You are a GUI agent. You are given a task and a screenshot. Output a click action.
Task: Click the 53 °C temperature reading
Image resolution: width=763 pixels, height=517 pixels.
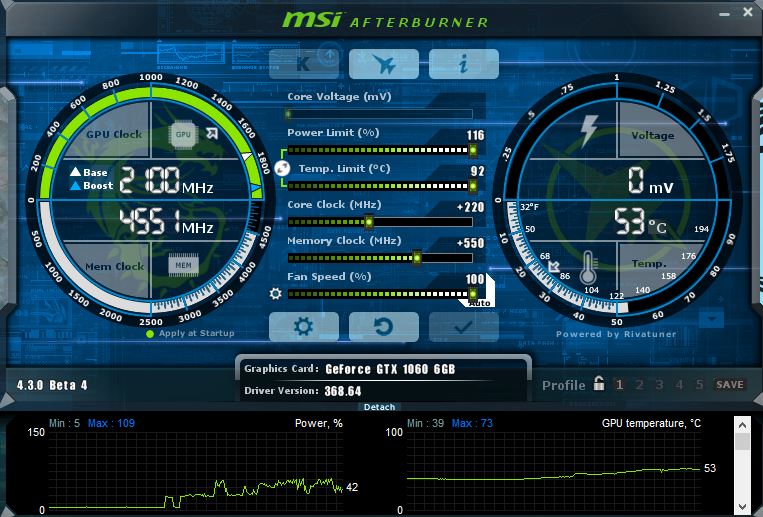click(x=640, y=222)
